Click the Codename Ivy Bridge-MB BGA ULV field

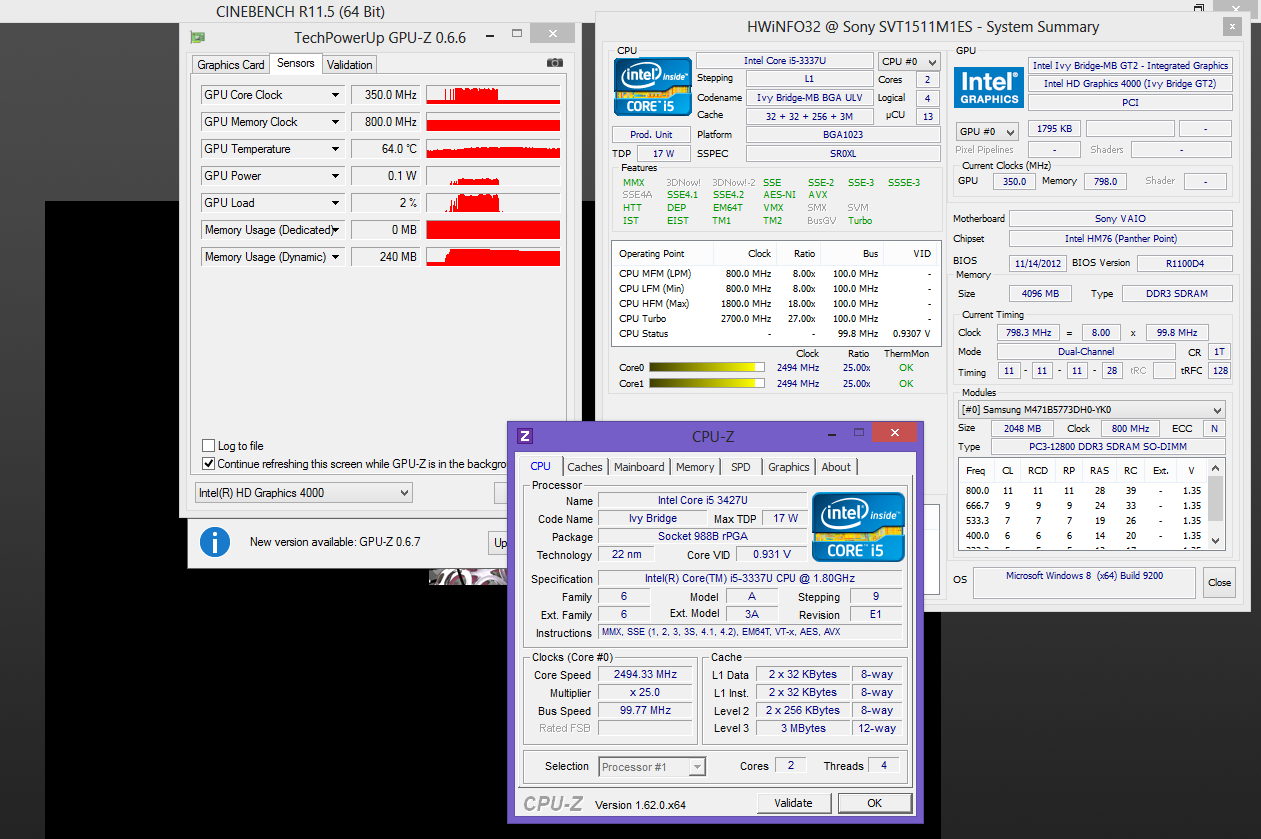point(808,98)
